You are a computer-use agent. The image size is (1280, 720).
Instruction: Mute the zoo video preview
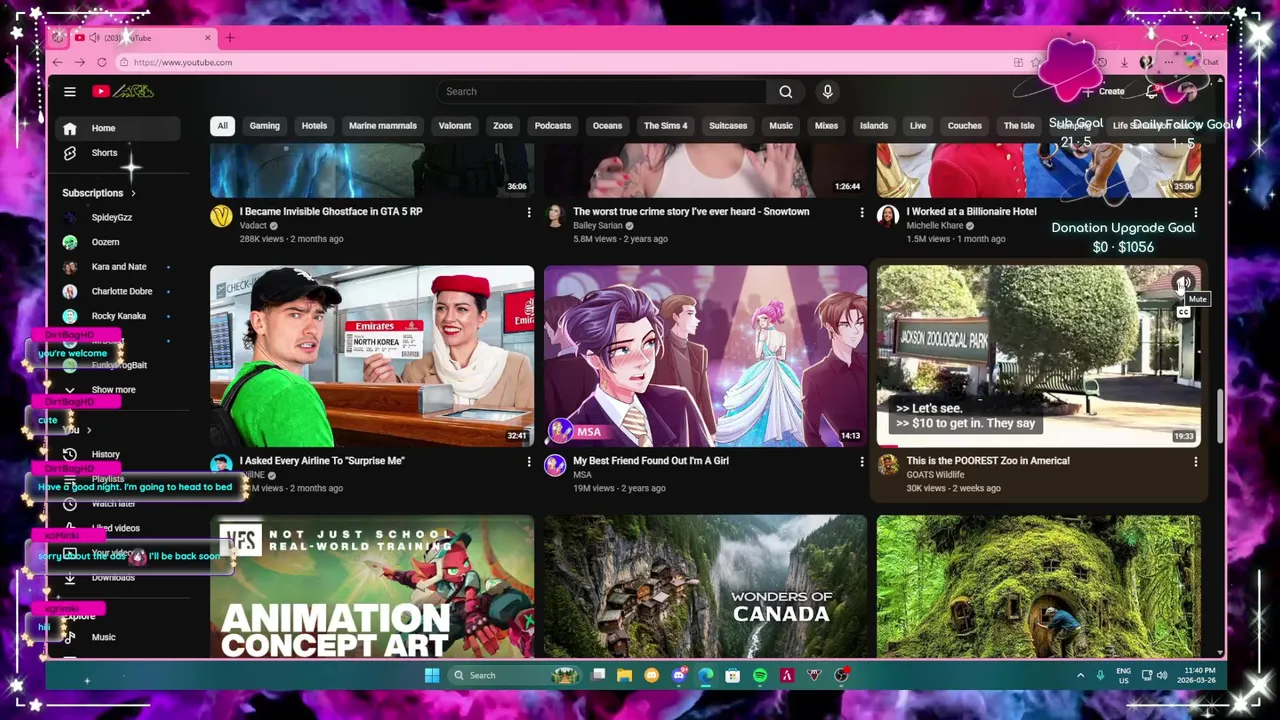pyautogui.click(x=1183, y=282)
